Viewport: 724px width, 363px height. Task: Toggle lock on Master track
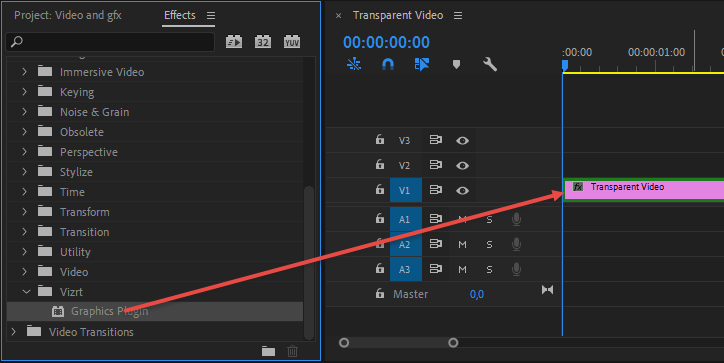(380, 293)
